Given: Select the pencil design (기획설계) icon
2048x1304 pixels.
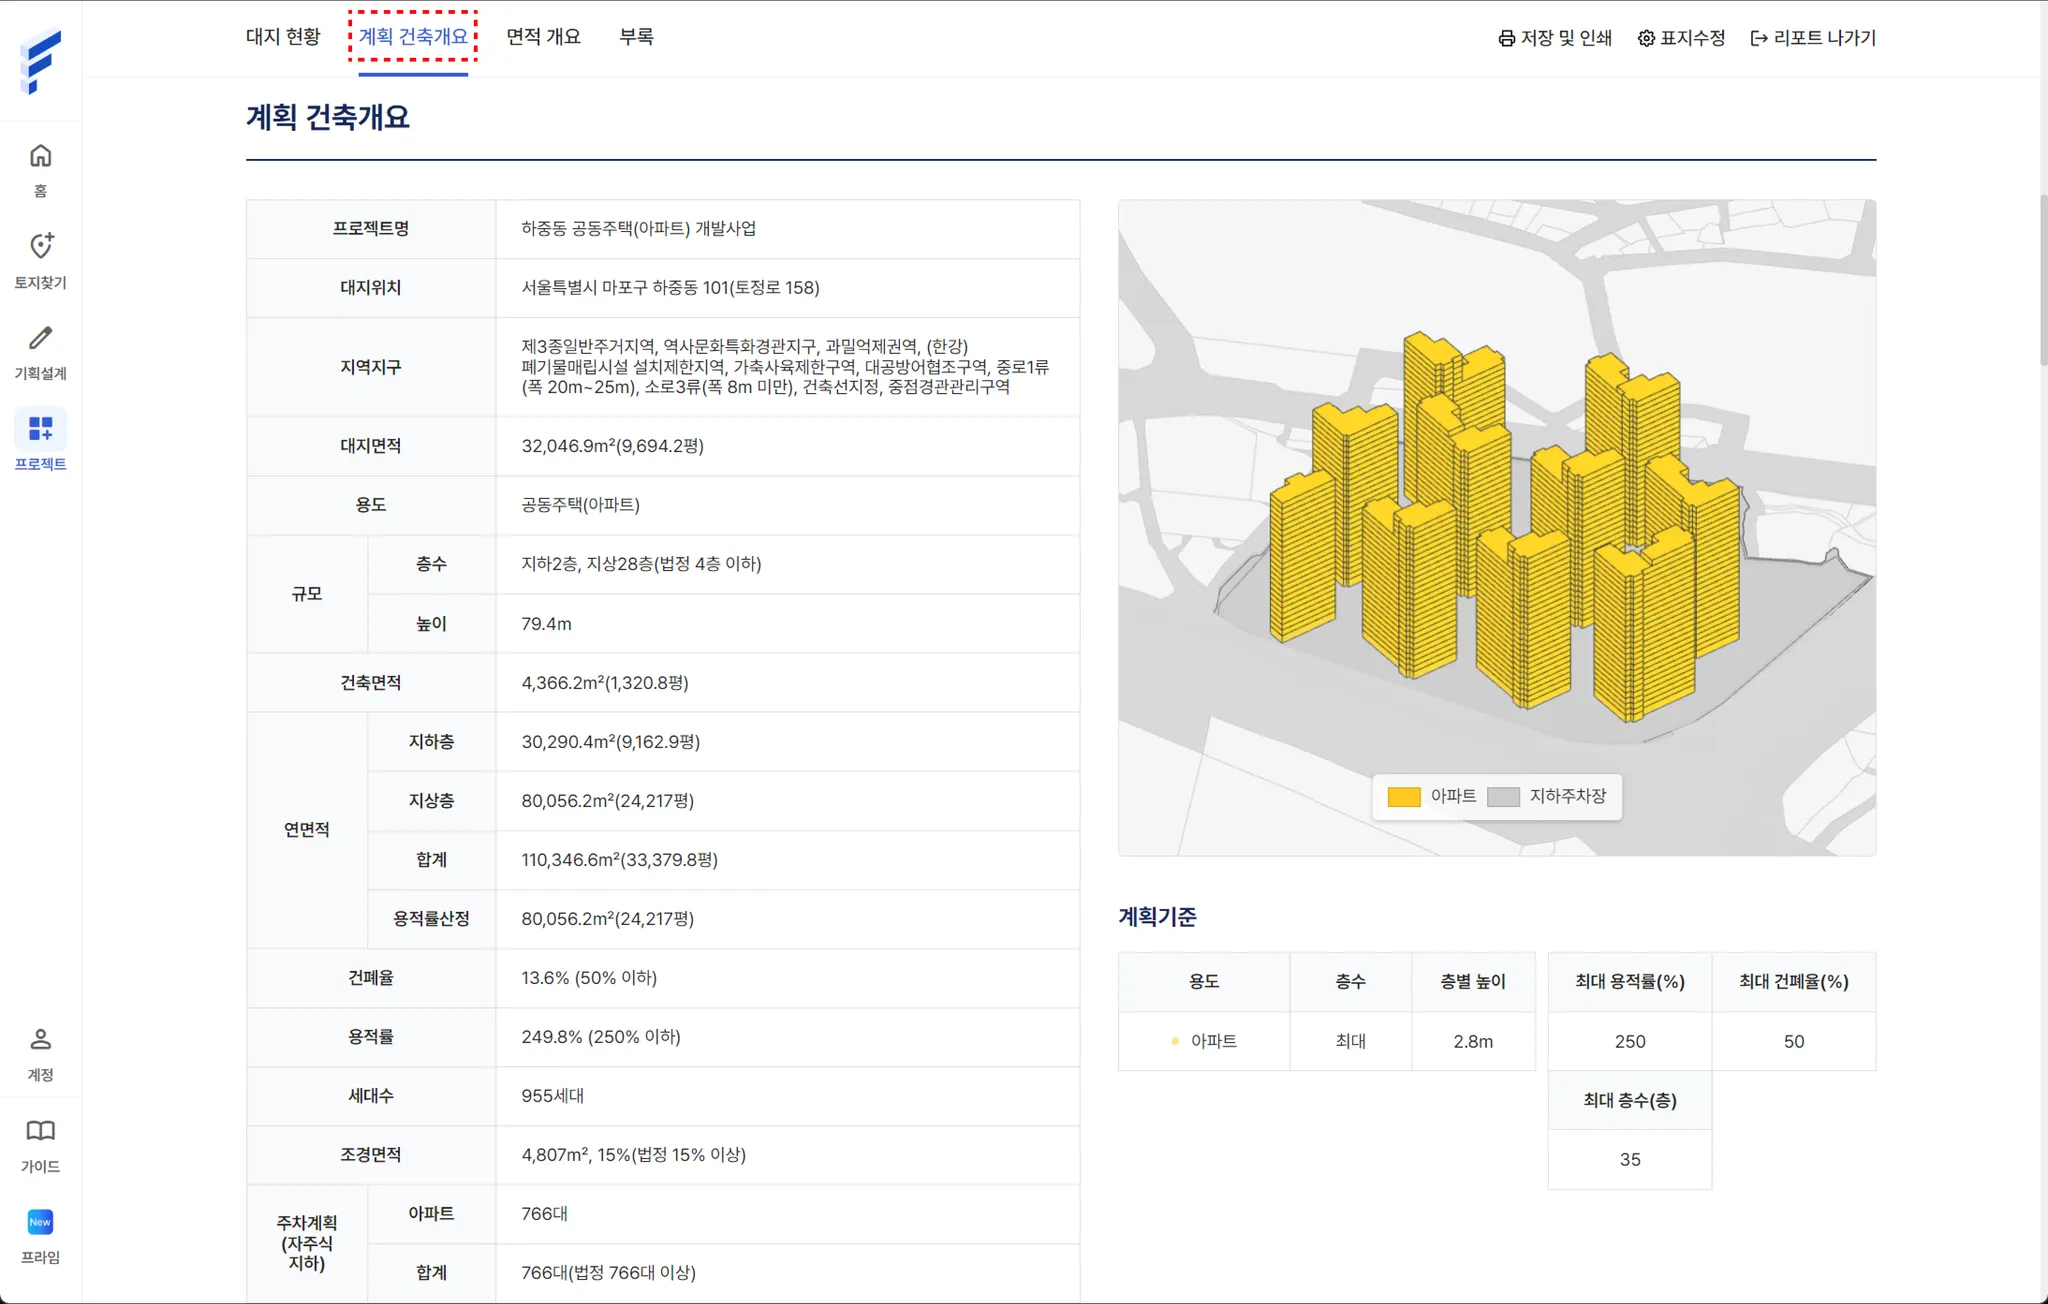Looking at the screenshot, I should (x=40, y=338).
